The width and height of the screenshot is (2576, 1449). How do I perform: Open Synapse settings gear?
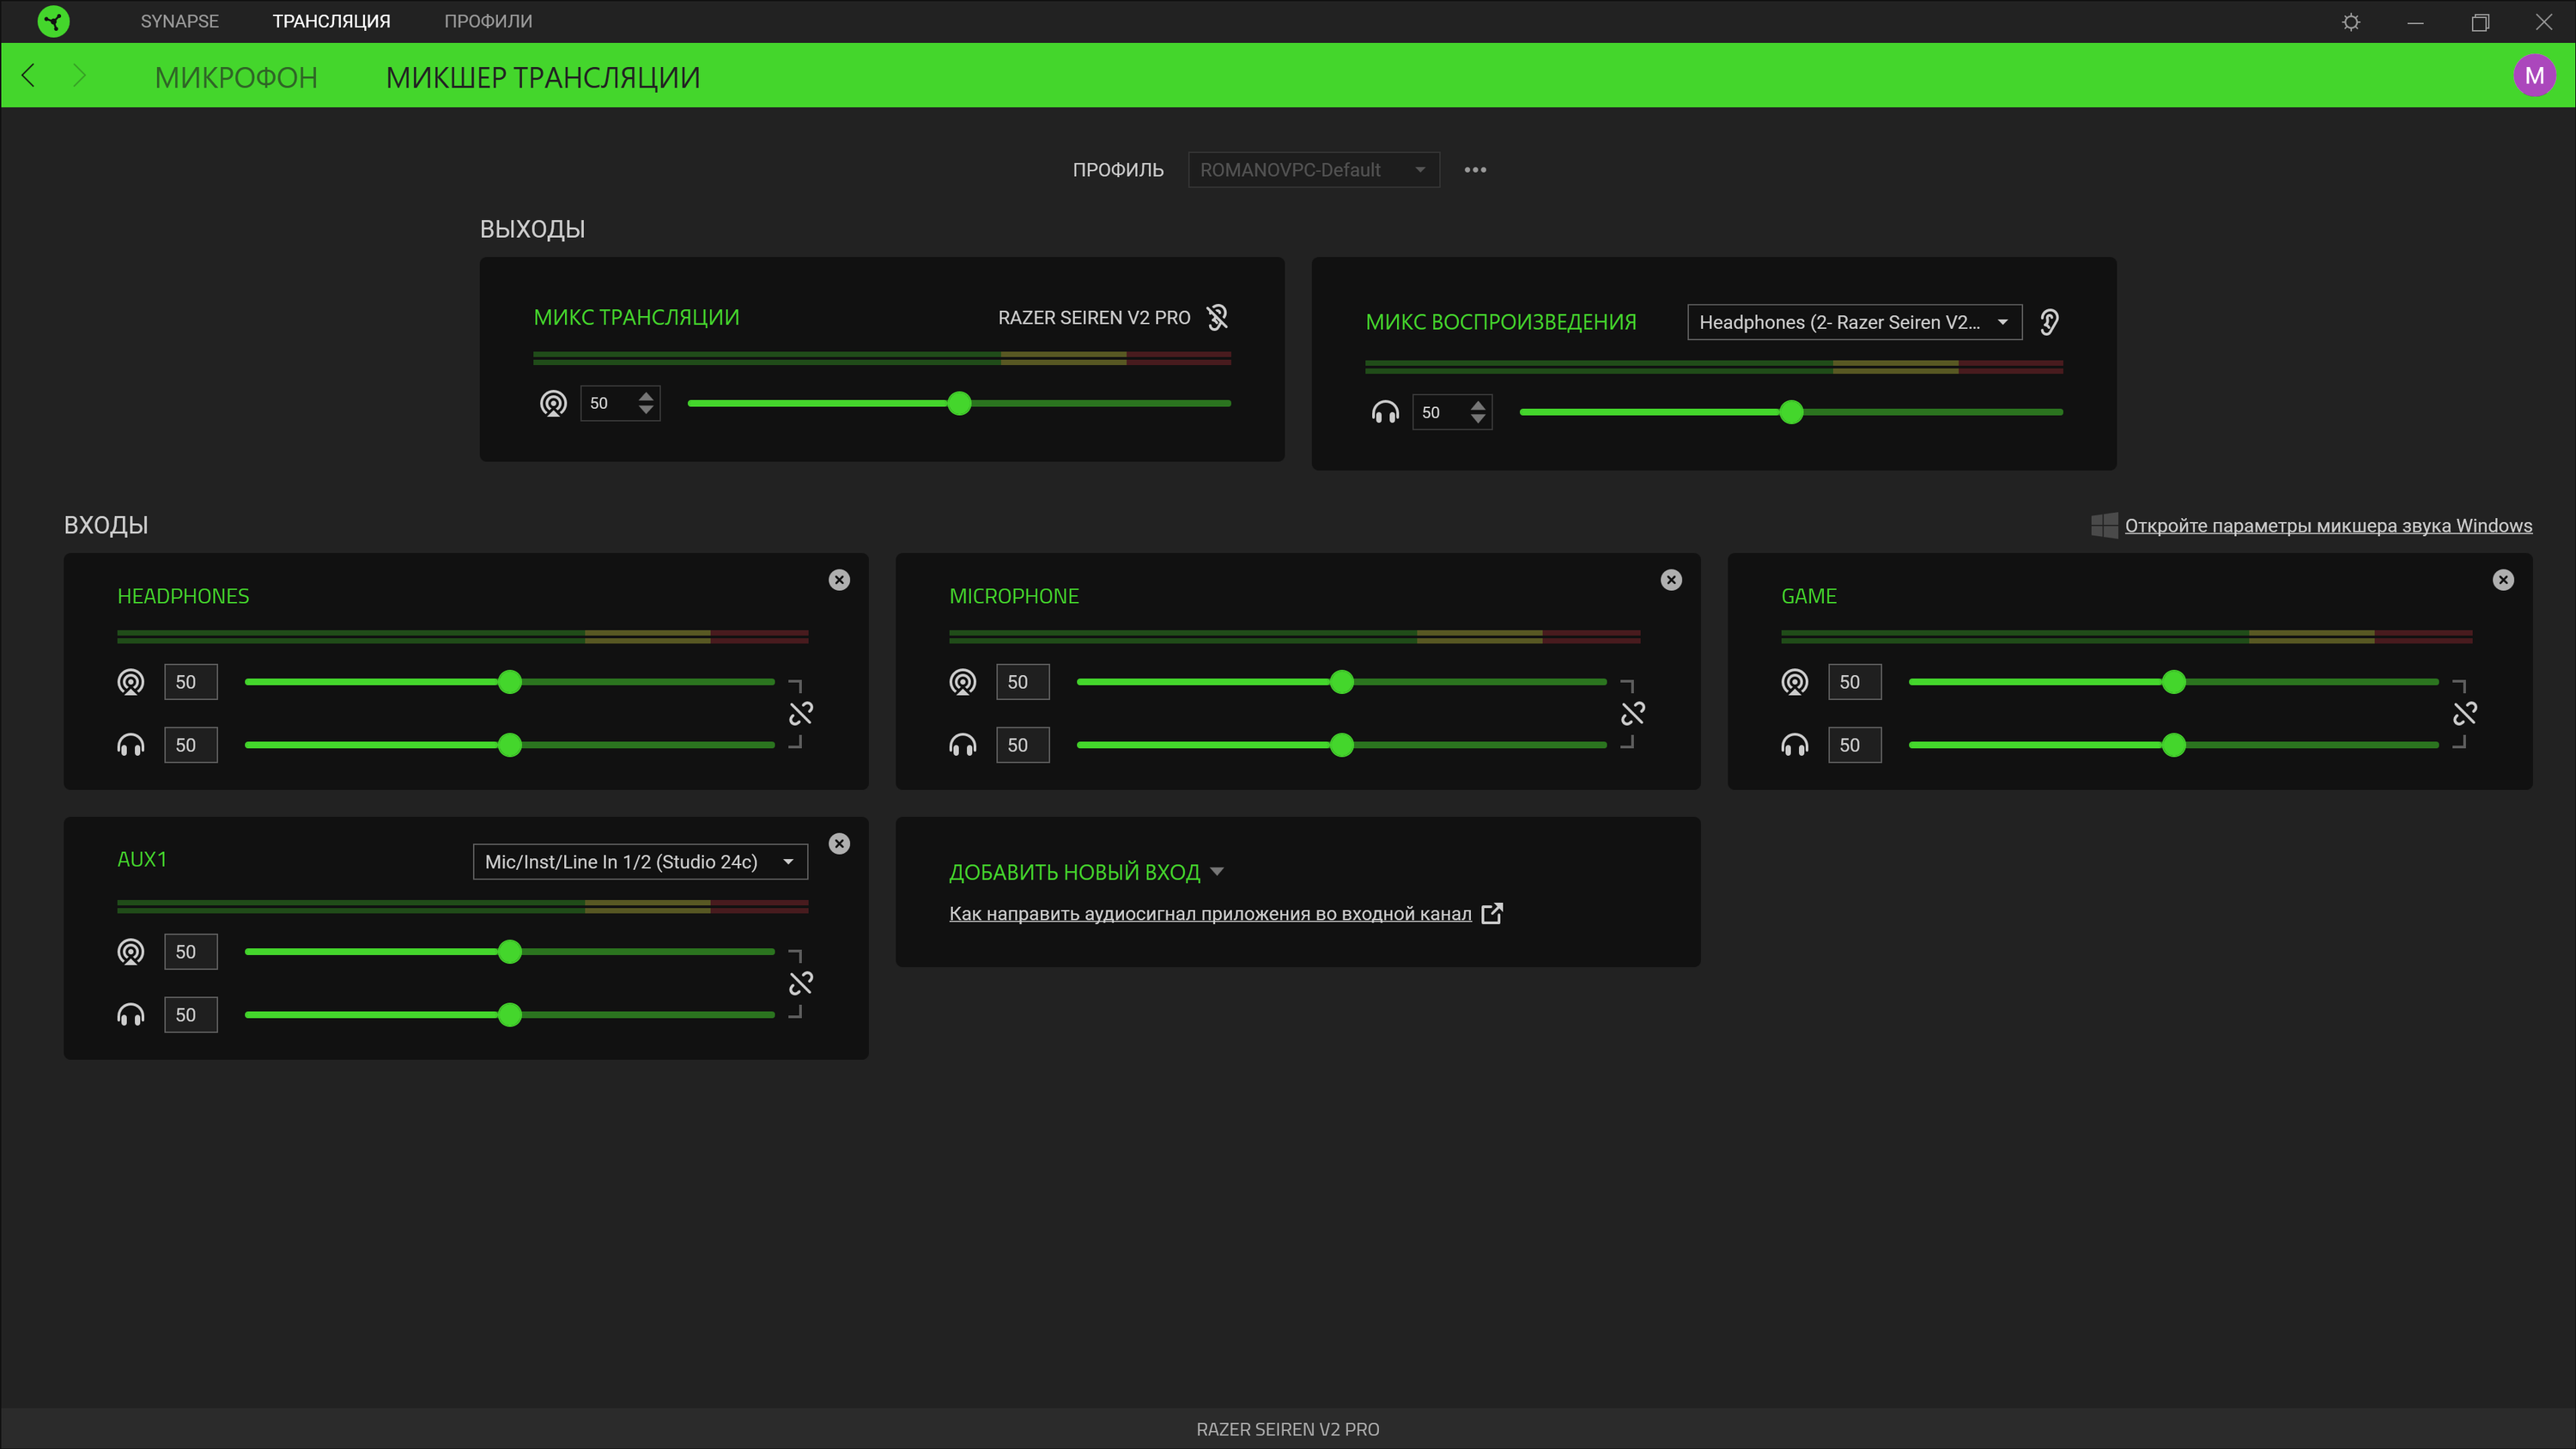(x=2350, y=22)
